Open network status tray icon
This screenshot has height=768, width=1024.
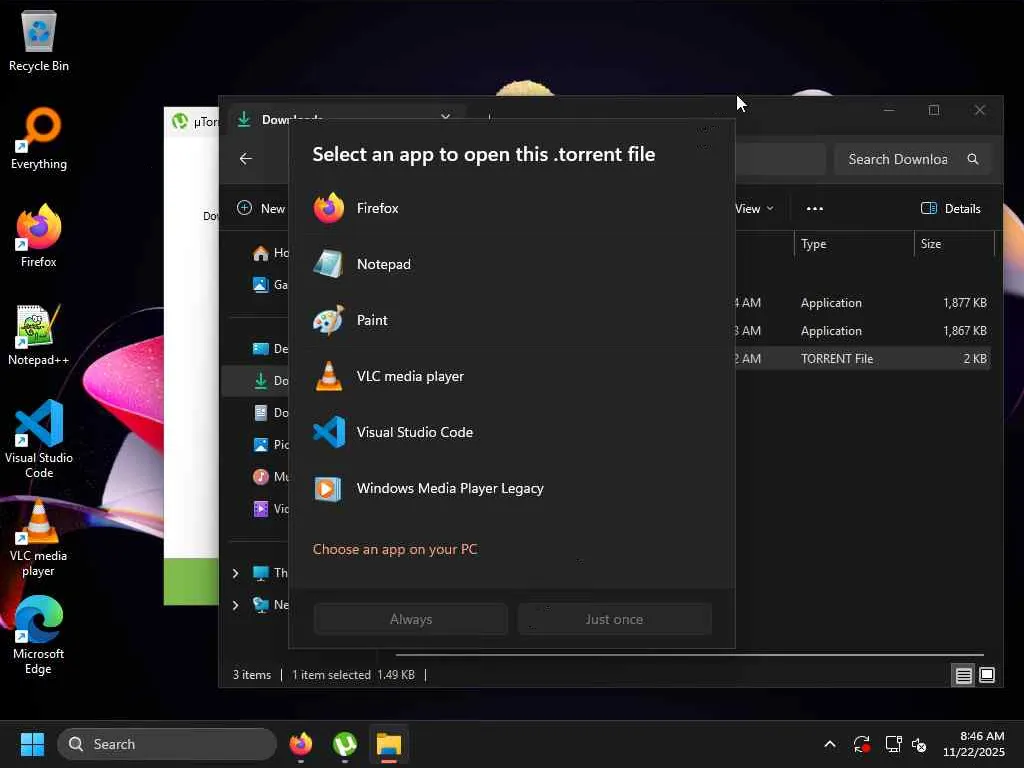893,744
